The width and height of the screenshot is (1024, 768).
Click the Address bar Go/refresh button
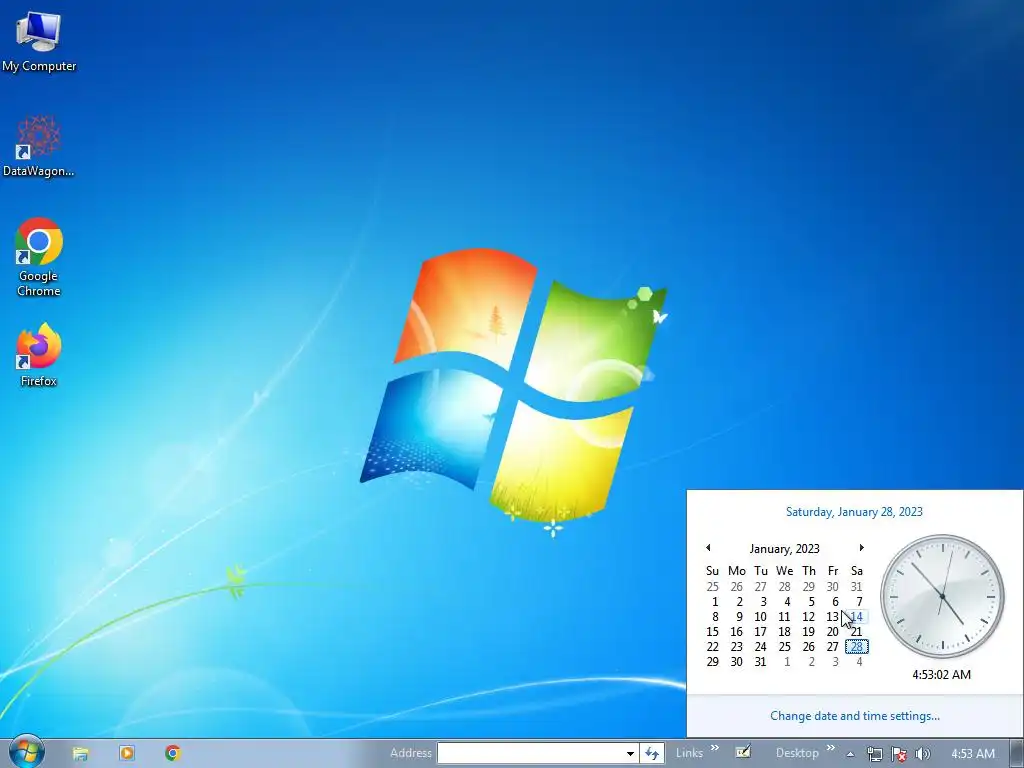coord(652,753)
